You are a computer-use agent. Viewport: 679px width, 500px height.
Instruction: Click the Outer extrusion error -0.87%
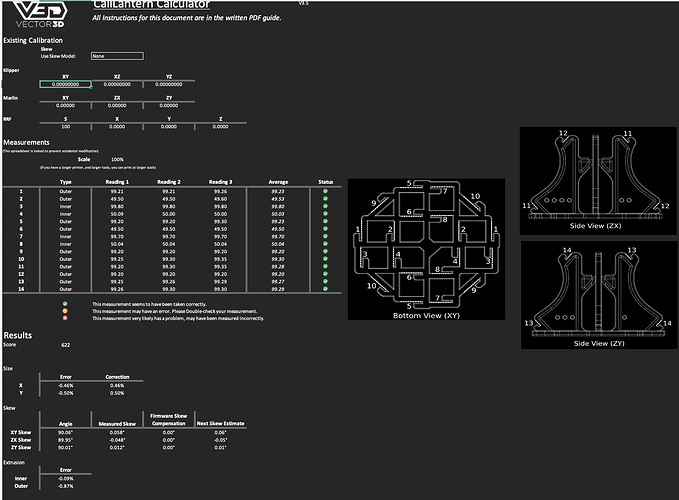(65, 486)
